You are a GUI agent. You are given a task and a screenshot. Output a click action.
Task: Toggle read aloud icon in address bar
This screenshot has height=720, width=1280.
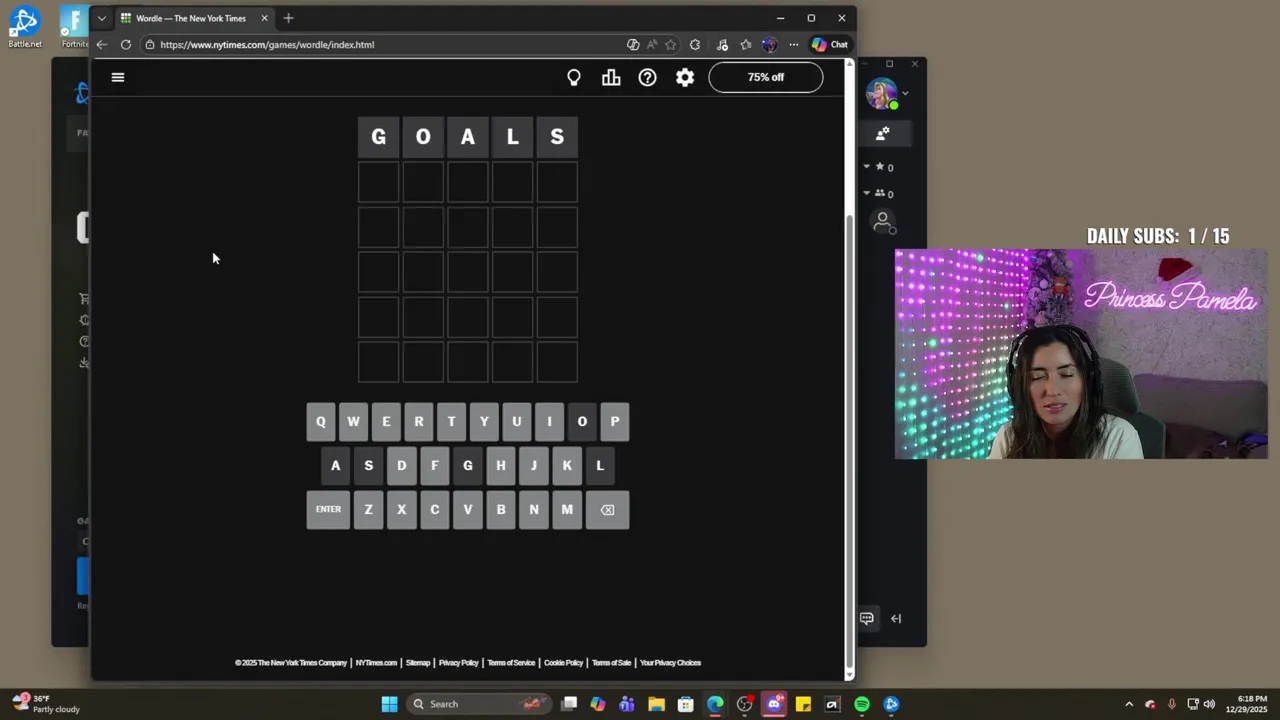[652, 44]
